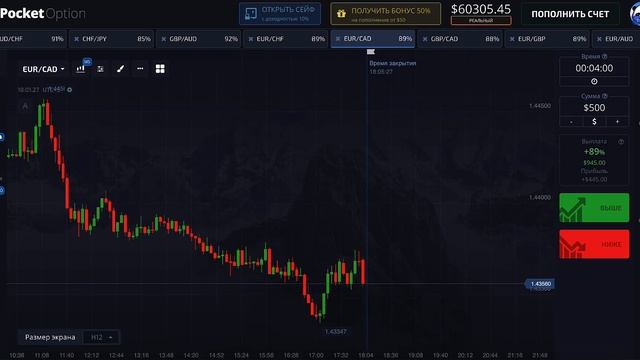Click the clock icon under trade time
This screenshot has width=640, height=360.
point(594,81)
